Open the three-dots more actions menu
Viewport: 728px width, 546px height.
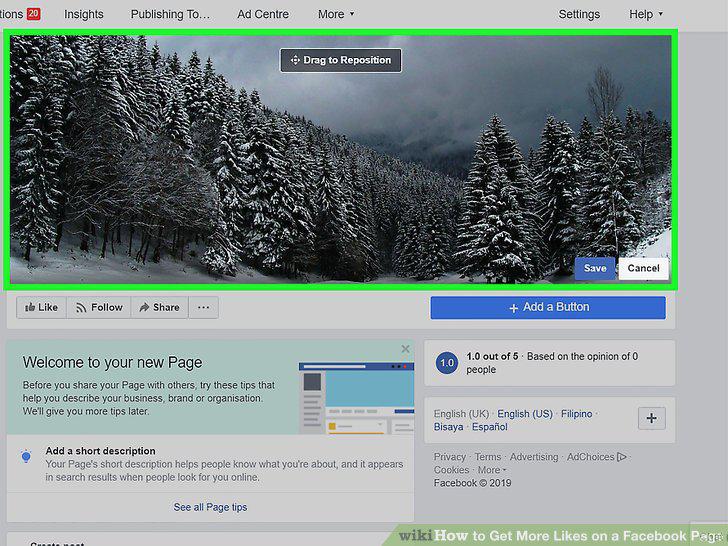point(203,307)
